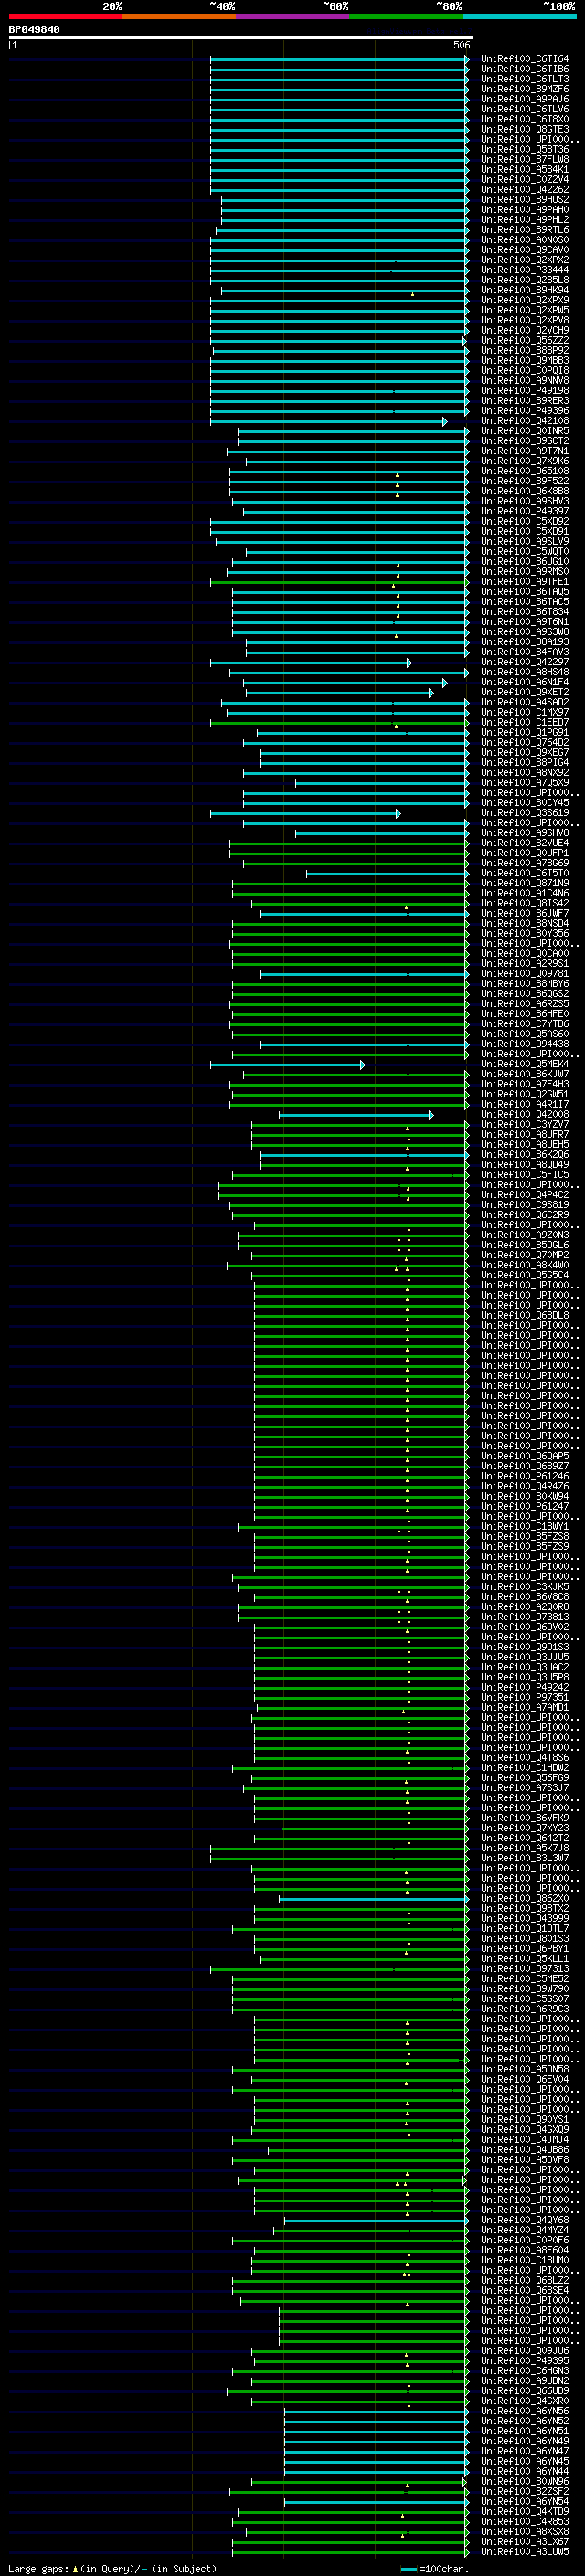Screen dimensions: 585x2576
Task: Click the green ~80% identity legend segment
Action: pos(406,16)
